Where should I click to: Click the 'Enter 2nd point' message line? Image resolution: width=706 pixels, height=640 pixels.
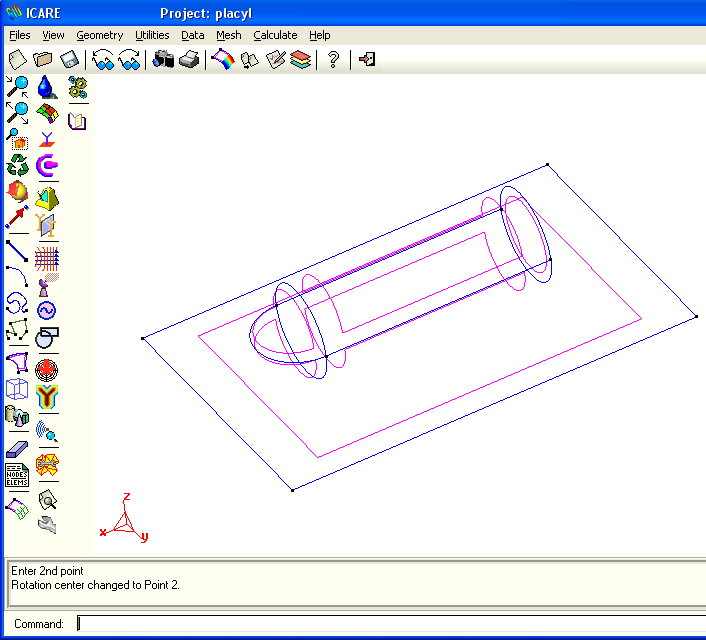[x=47, y=571]
